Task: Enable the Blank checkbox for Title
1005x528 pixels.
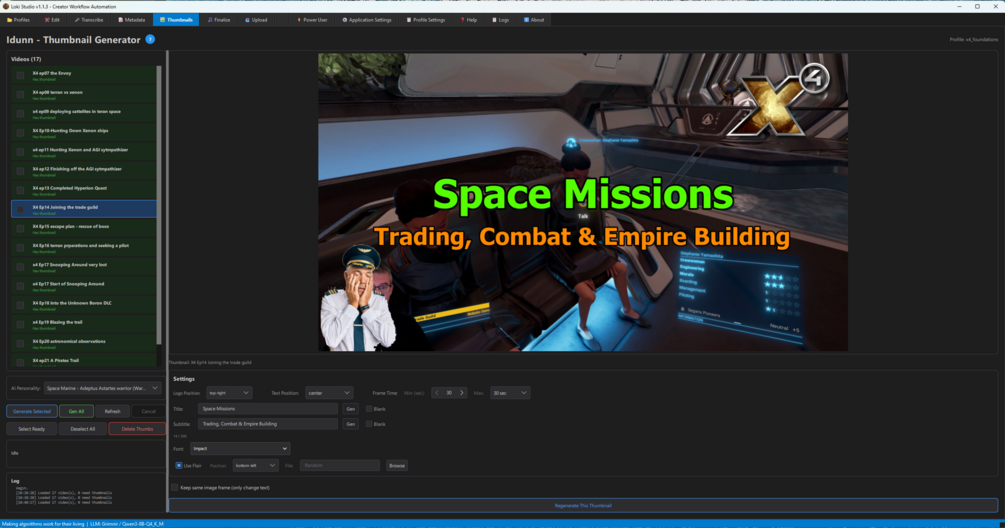Action: click(x=369, y=409)
